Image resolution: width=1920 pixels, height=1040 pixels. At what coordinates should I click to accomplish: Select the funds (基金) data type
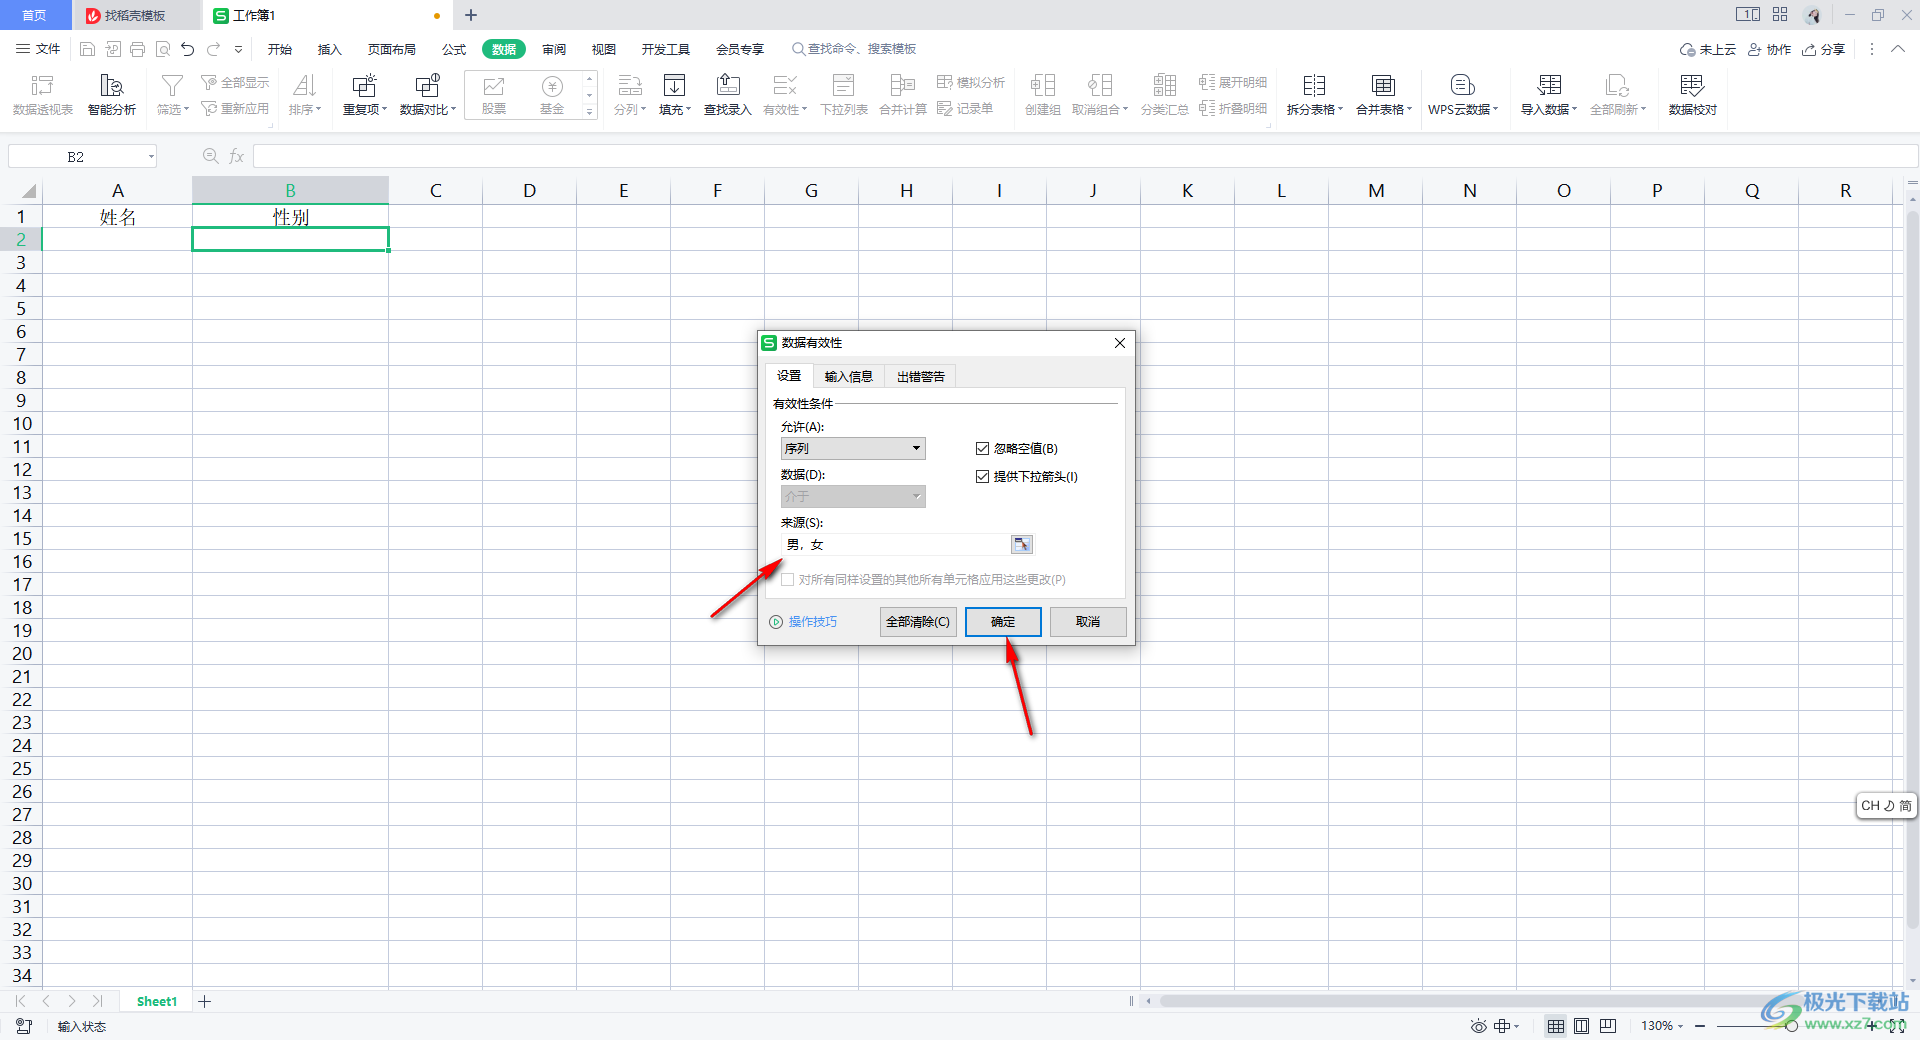pos(552,96)
